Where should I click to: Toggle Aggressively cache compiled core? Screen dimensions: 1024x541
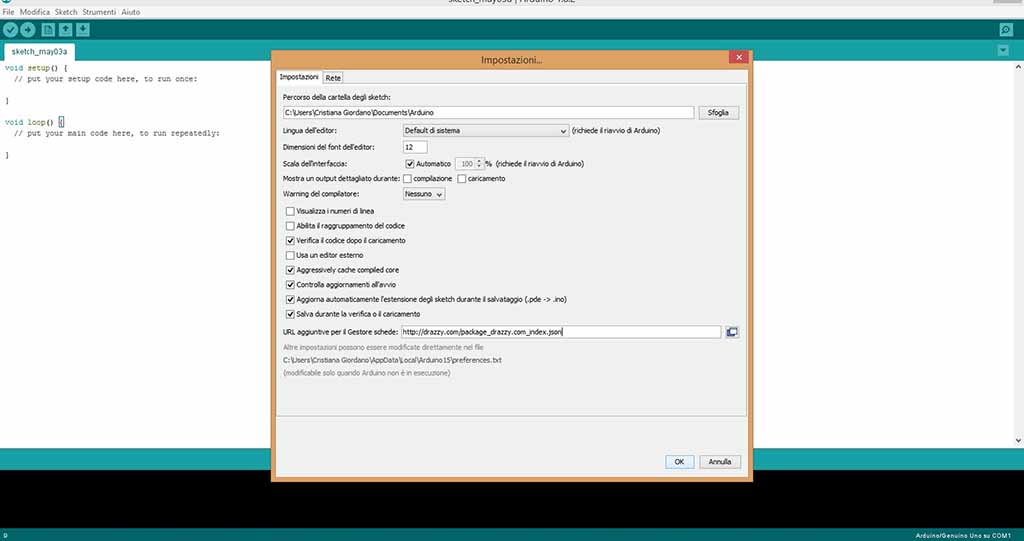[290, 270]
